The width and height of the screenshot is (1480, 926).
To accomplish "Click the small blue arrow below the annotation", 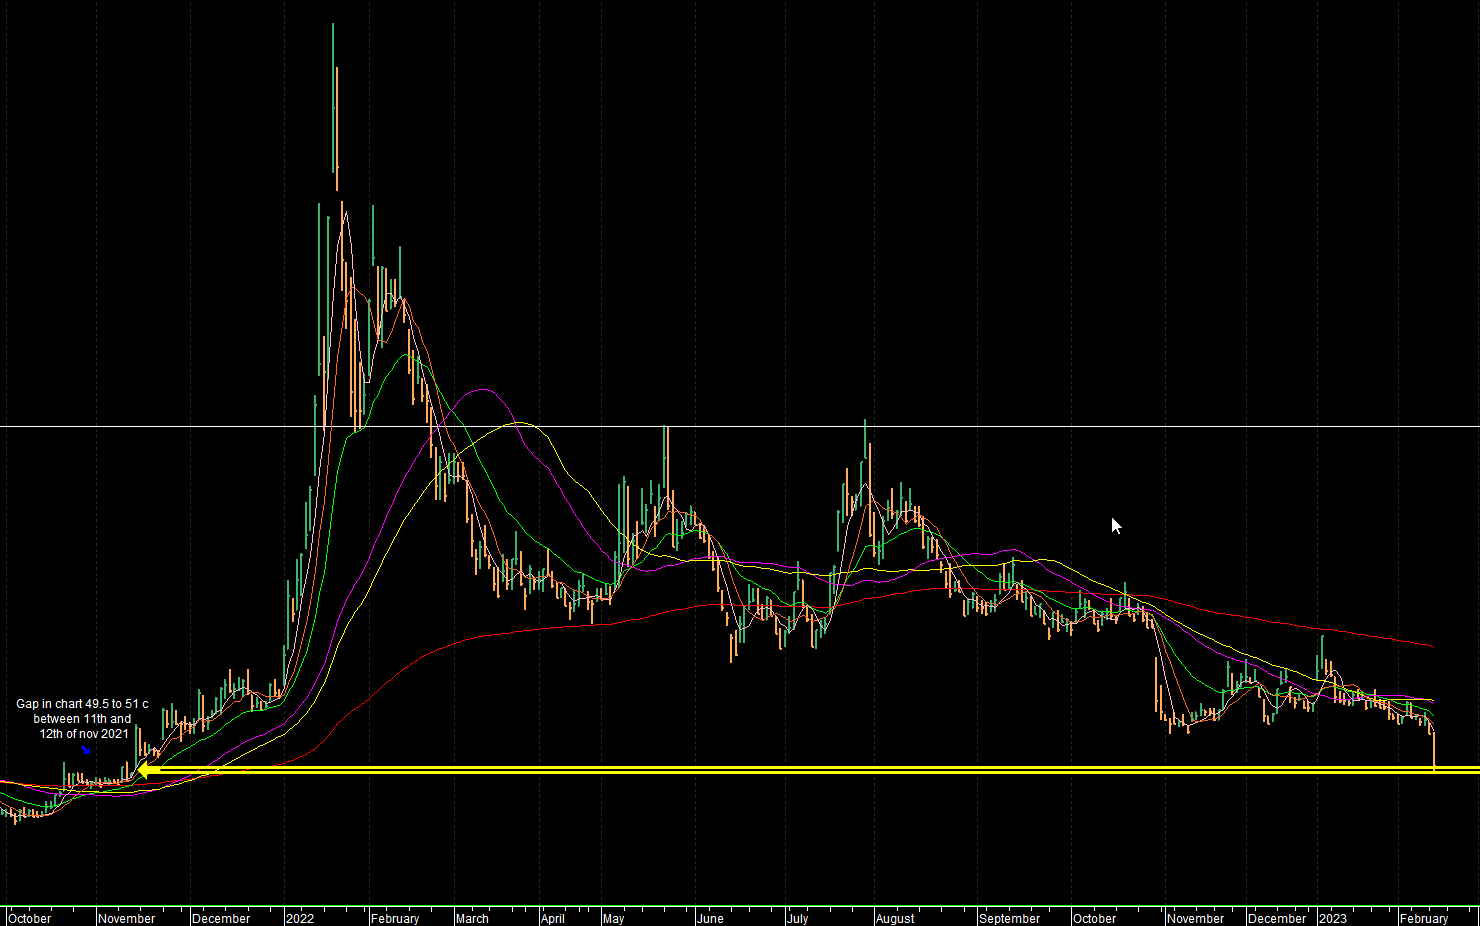I will [86, 749].
